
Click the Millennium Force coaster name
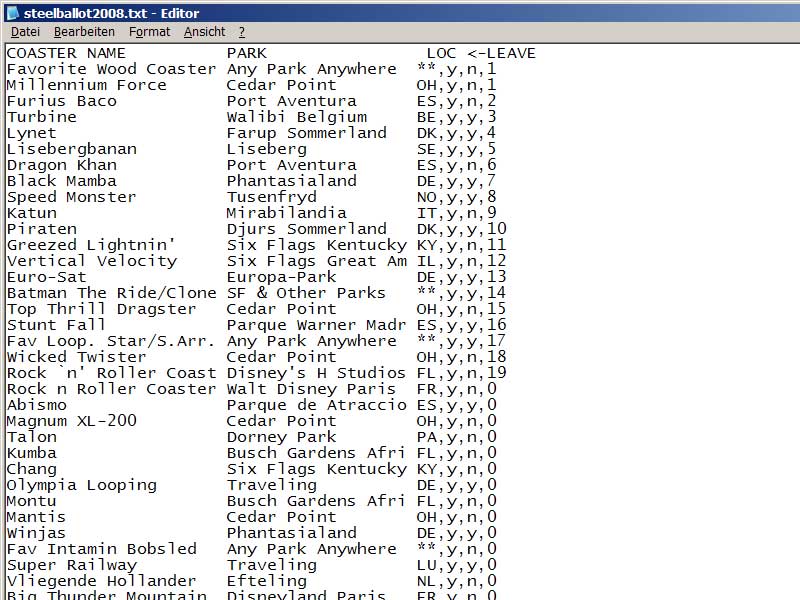coord(86,85)
